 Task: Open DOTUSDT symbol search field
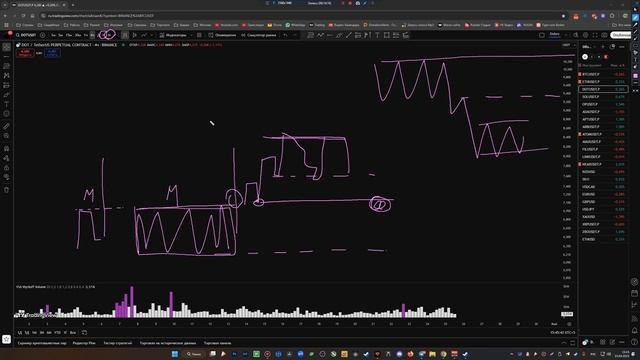[26, 35]
